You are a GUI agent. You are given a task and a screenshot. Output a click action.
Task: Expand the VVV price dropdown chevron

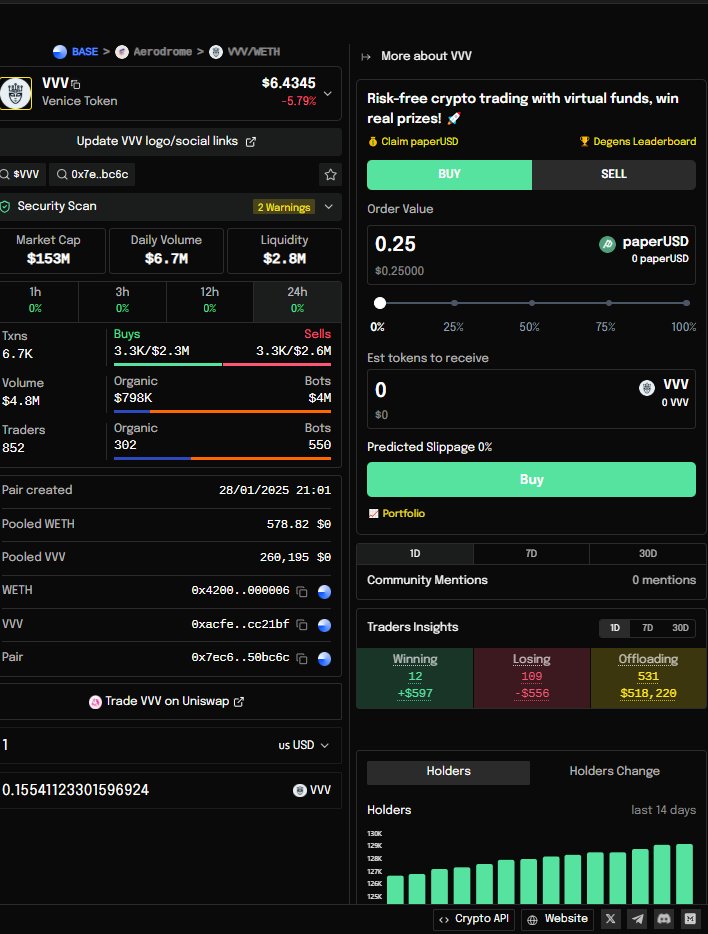coord(328,94)
